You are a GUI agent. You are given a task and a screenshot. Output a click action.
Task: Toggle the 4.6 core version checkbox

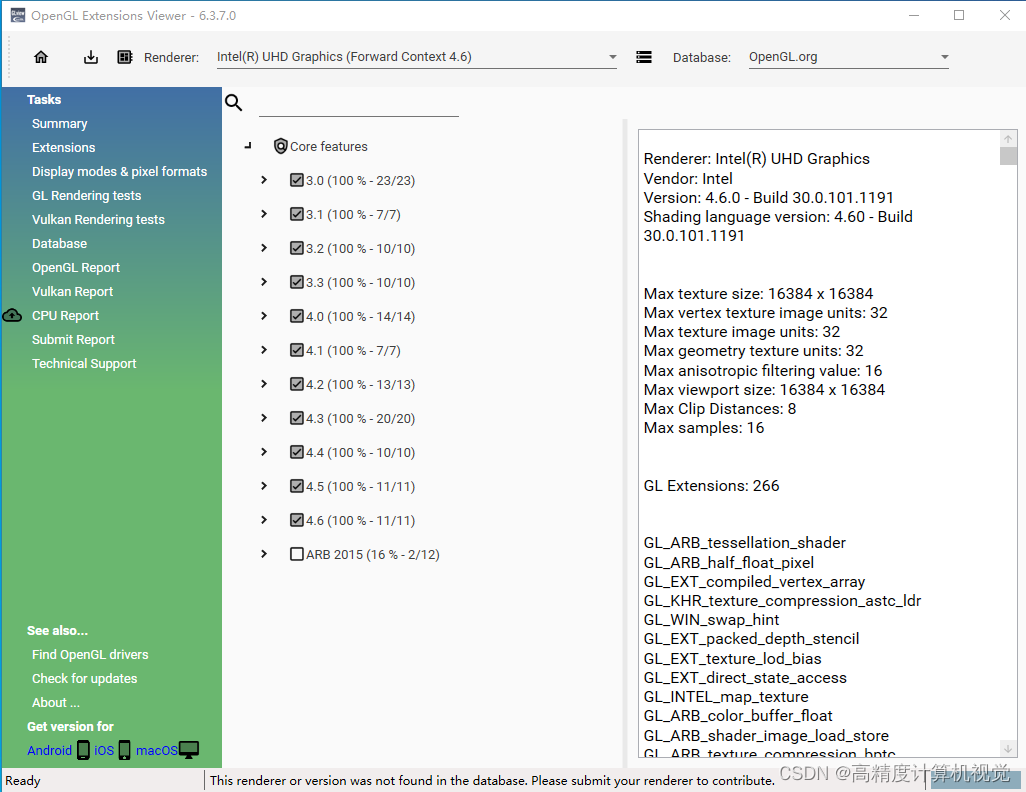tap(296, 520)
